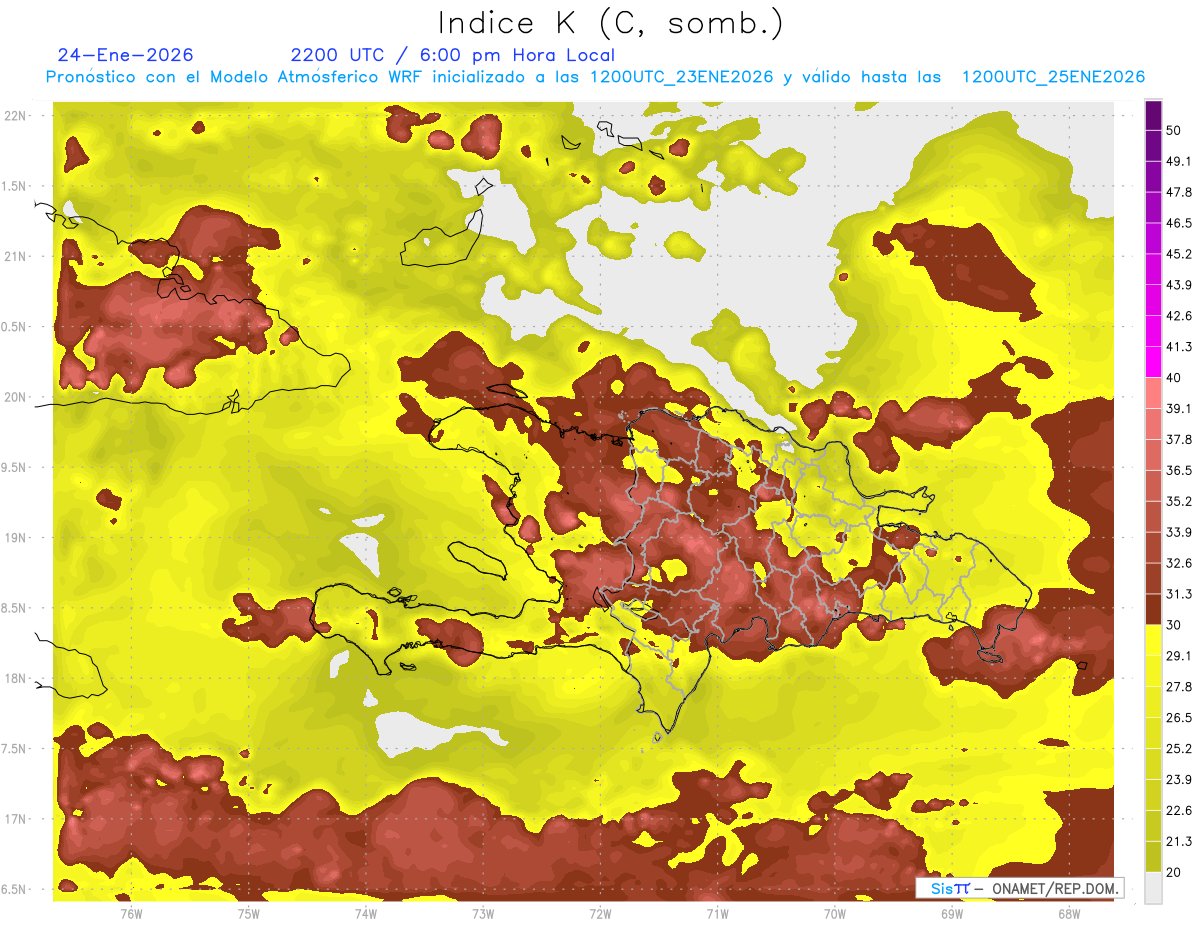Click the color bar value '49.1'
The height and width of the screenshot is (927, 1200).
pyautogui.click(x=1179, y=161)
